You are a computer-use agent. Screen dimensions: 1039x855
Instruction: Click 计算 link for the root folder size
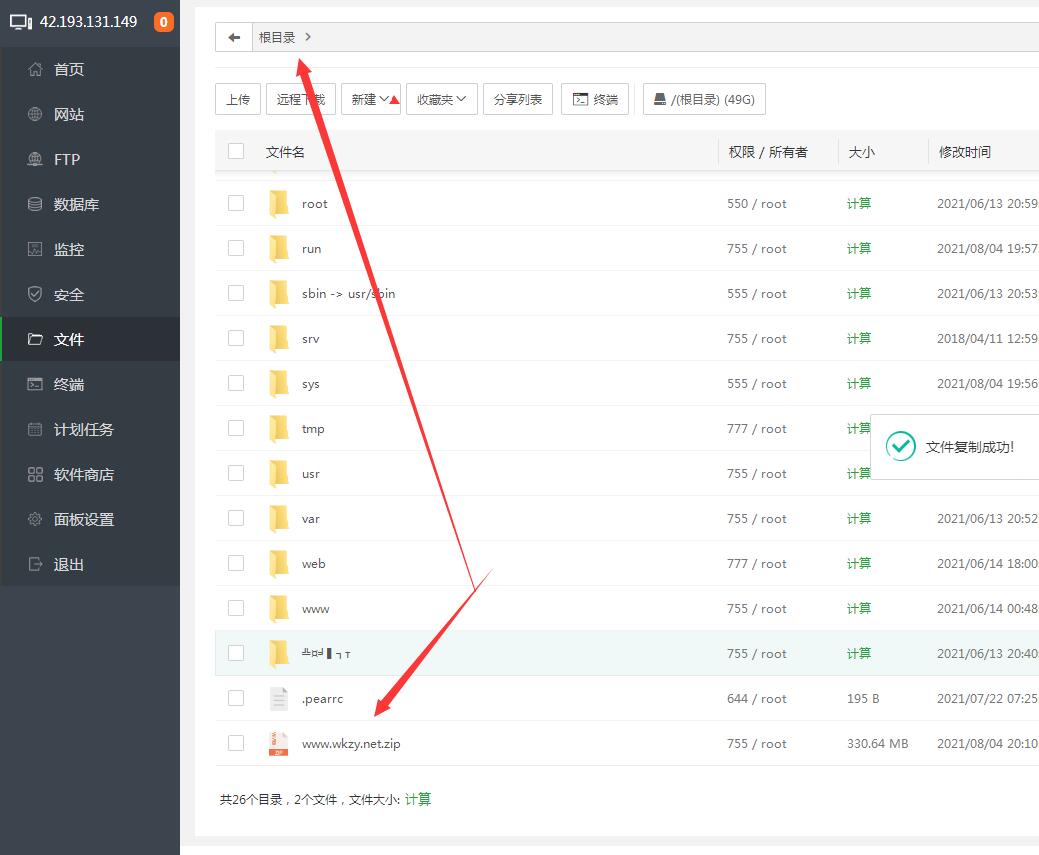coord(858,203)
